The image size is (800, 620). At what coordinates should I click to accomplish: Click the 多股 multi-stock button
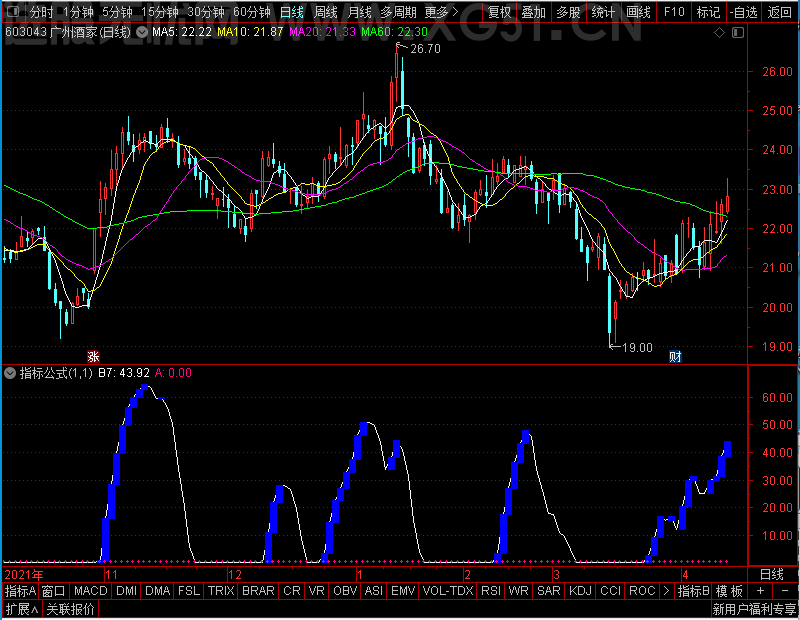568,11
